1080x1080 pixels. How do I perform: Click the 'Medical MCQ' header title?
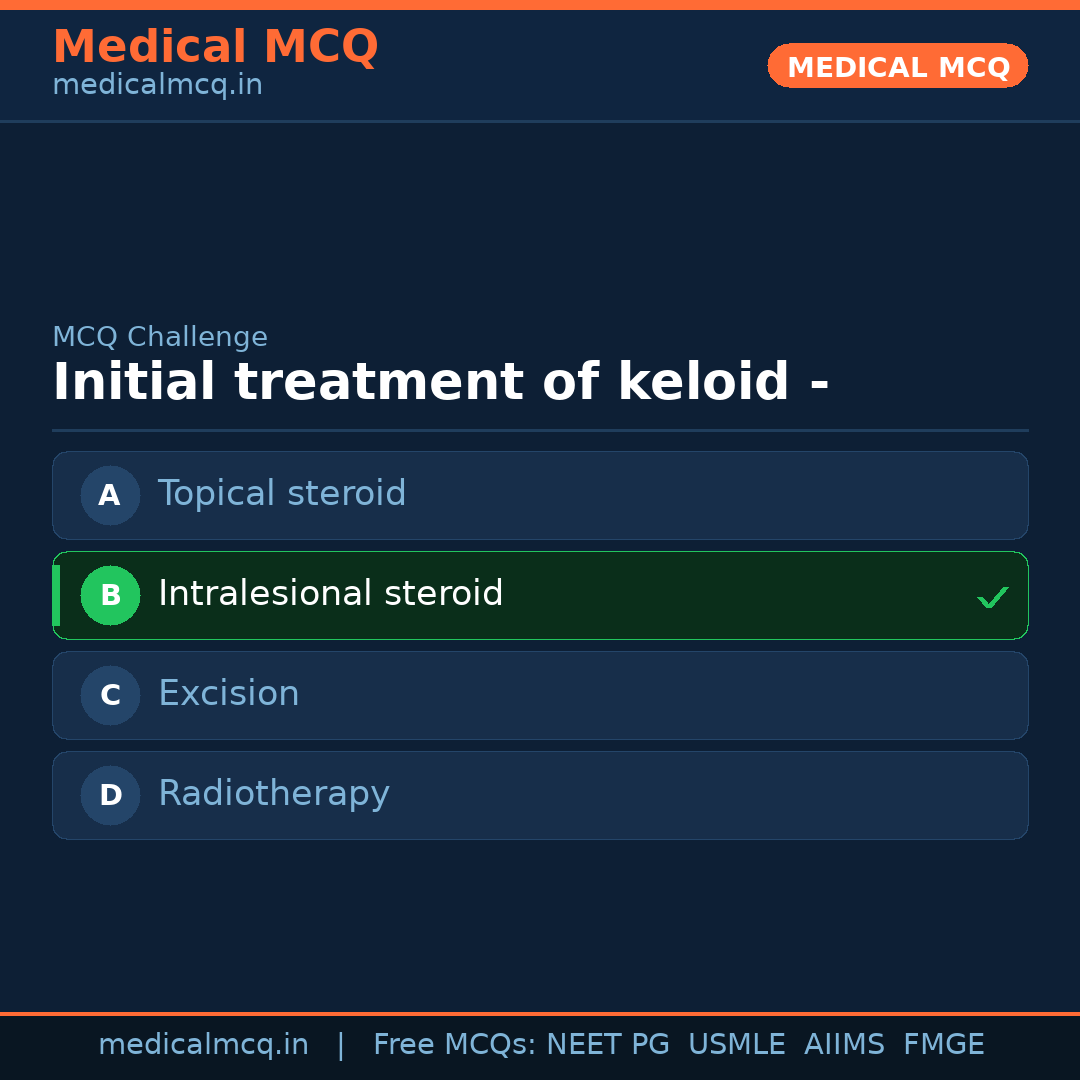215,47
